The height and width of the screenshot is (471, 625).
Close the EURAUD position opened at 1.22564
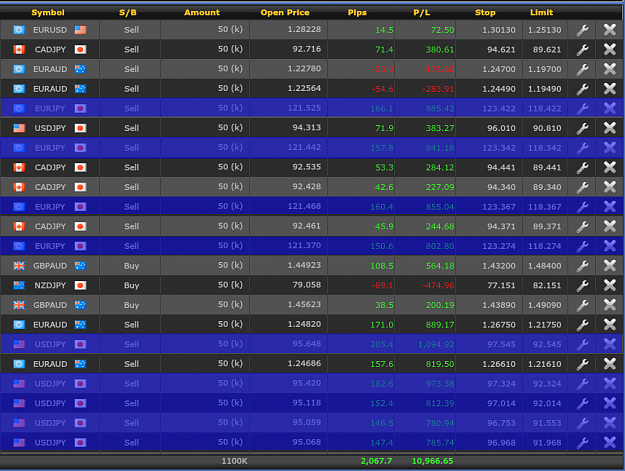coord(609,88)
